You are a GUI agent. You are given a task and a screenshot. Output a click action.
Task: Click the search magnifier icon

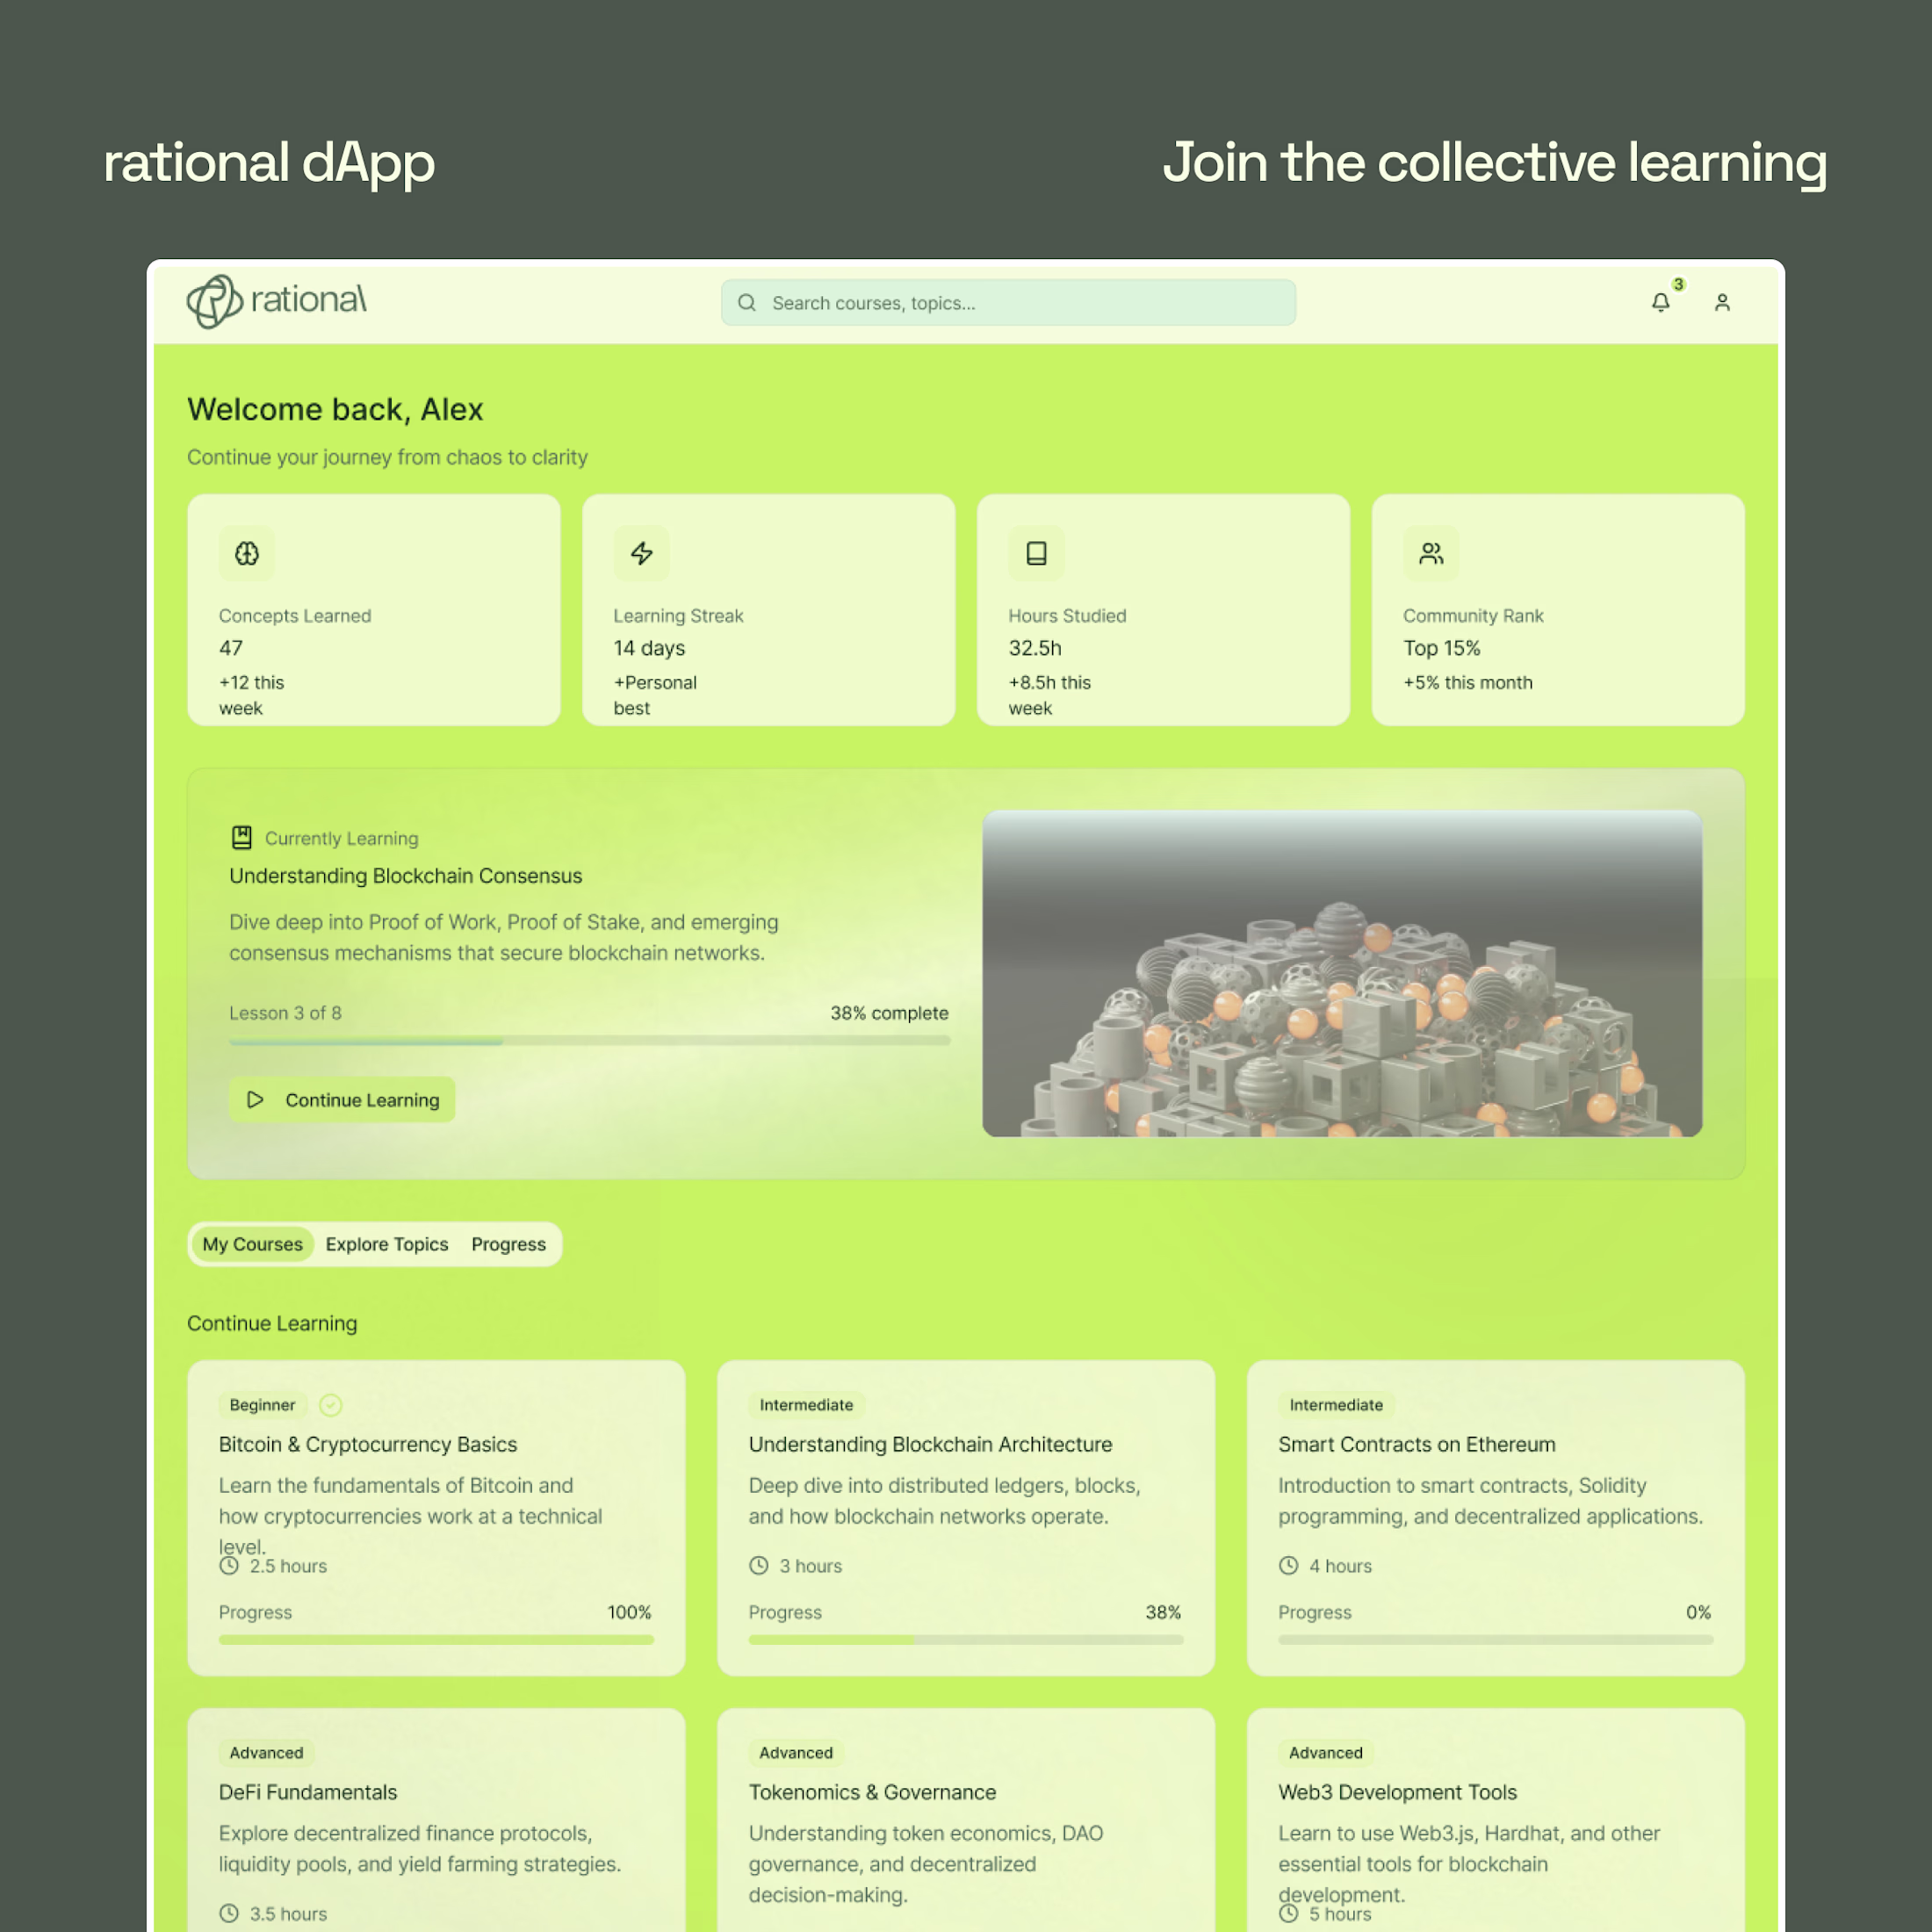click(x=747, y=302)
